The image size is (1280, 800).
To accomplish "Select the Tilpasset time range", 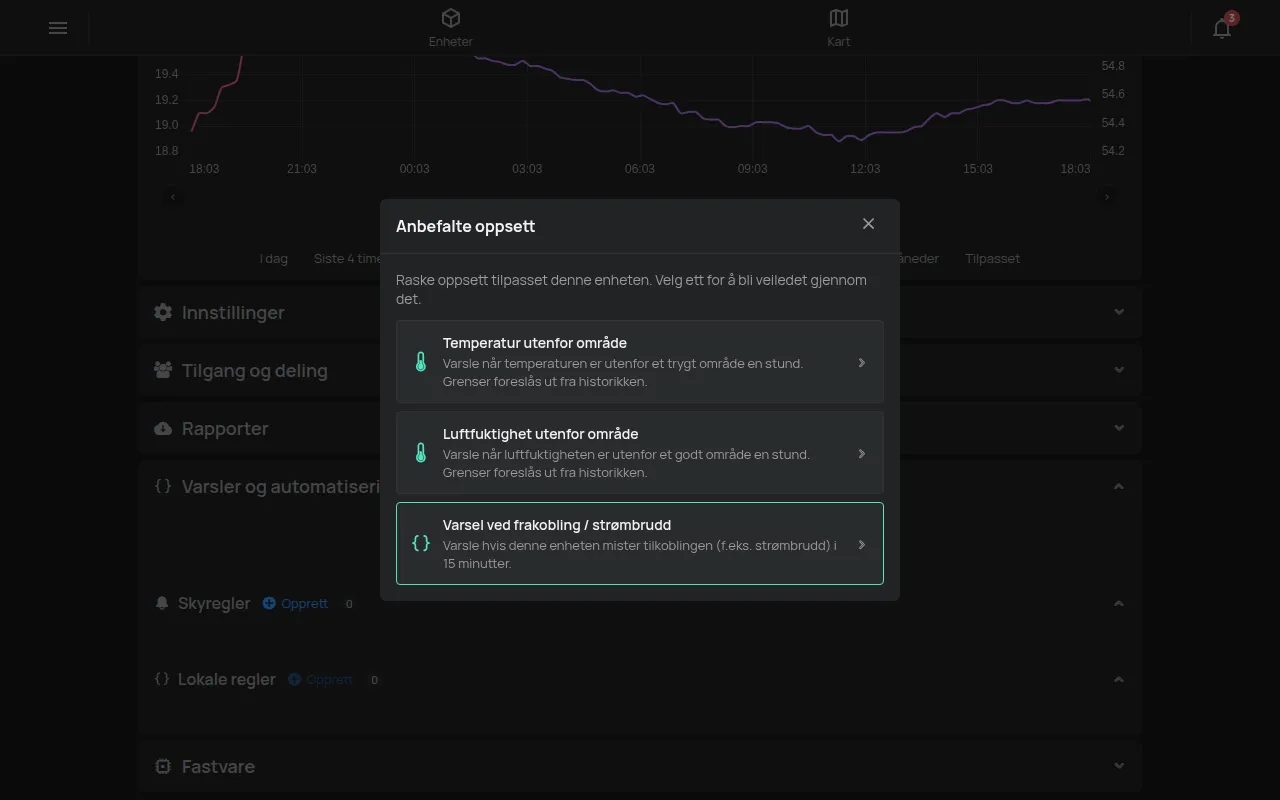I will click(992, 258).
